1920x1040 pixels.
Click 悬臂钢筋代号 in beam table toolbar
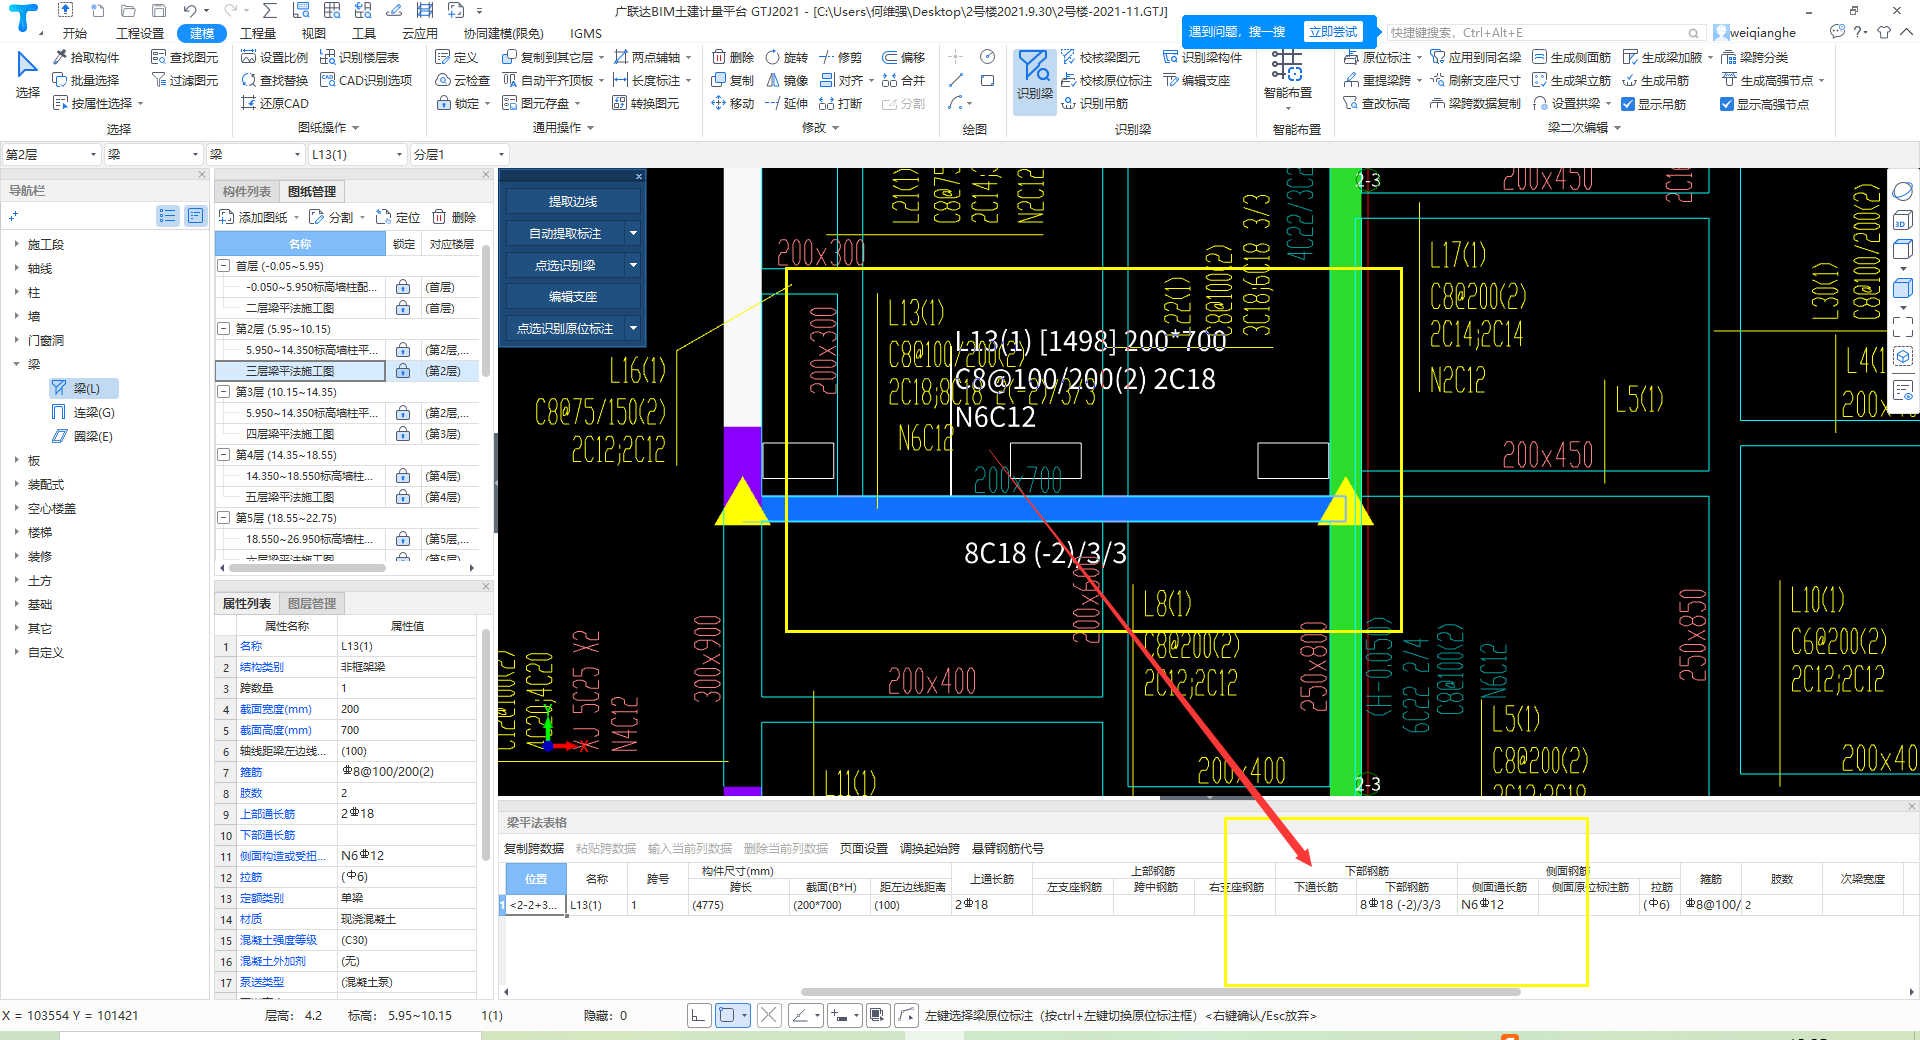pos(1008,848)
